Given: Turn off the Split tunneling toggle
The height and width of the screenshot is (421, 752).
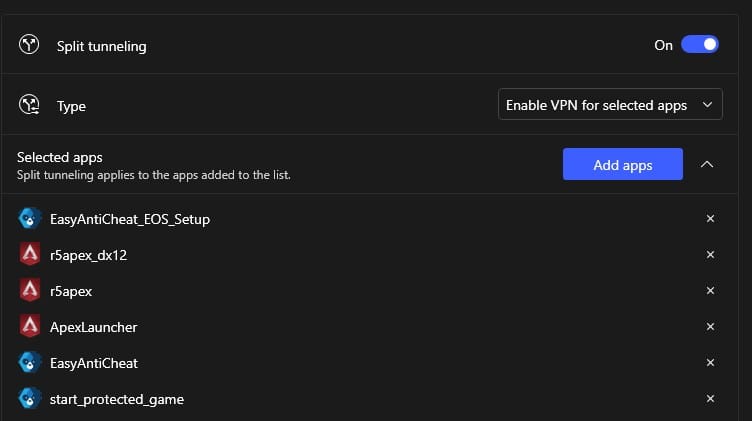Looking at the screenshot, I should [700, 45].
